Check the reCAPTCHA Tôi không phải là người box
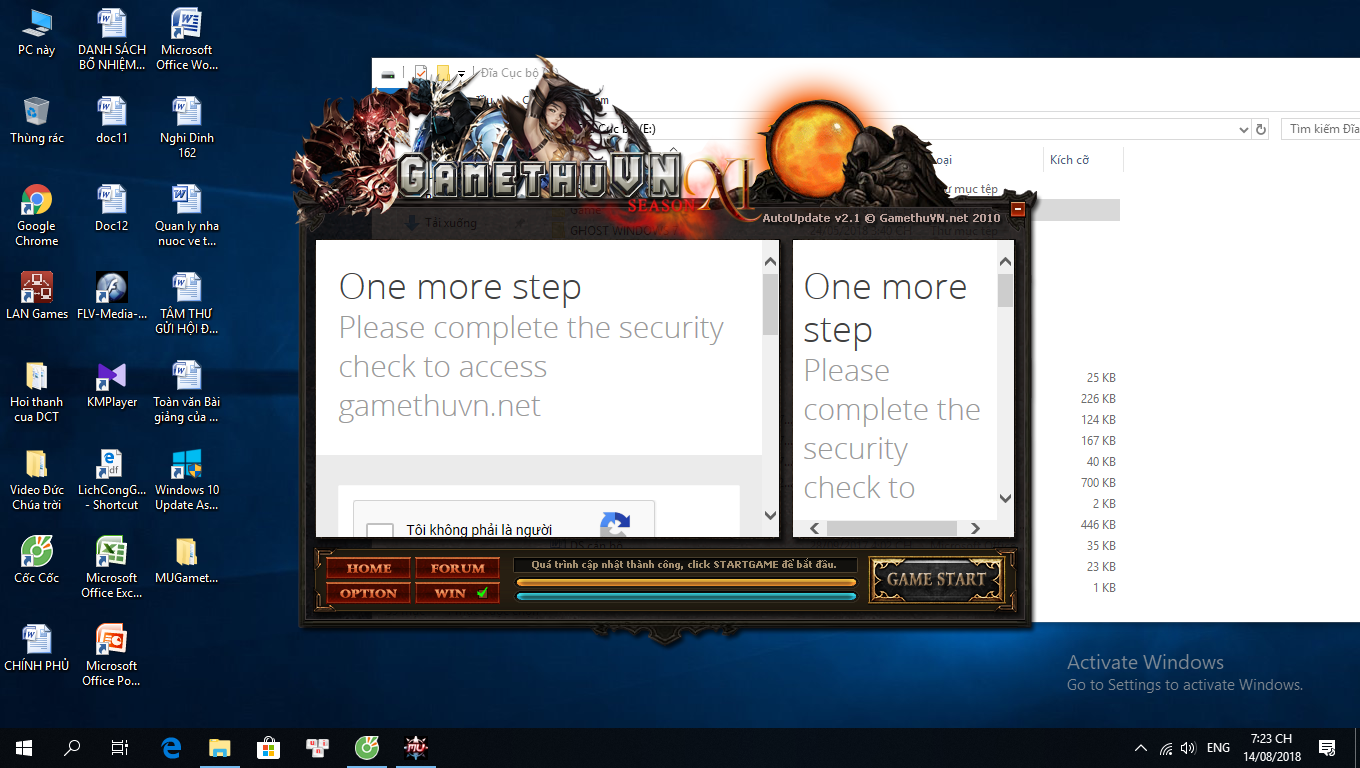 380,530
